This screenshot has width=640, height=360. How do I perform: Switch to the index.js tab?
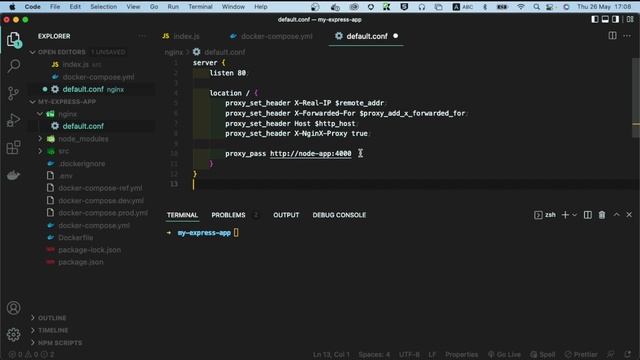(181, 36)
